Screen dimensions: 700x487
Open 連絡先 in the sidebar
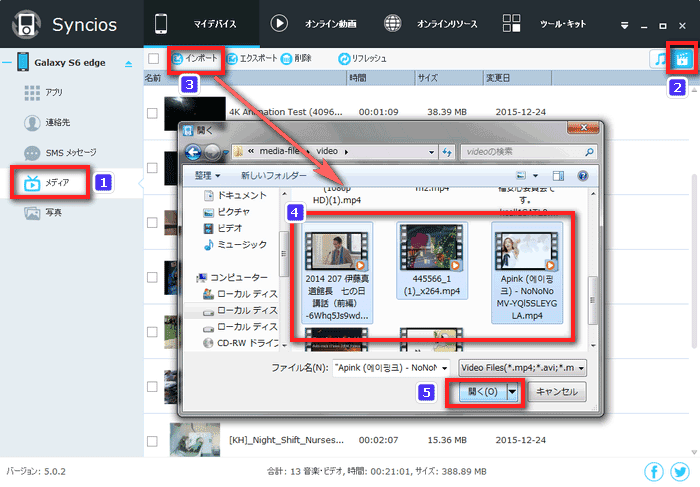pos(47,122)
